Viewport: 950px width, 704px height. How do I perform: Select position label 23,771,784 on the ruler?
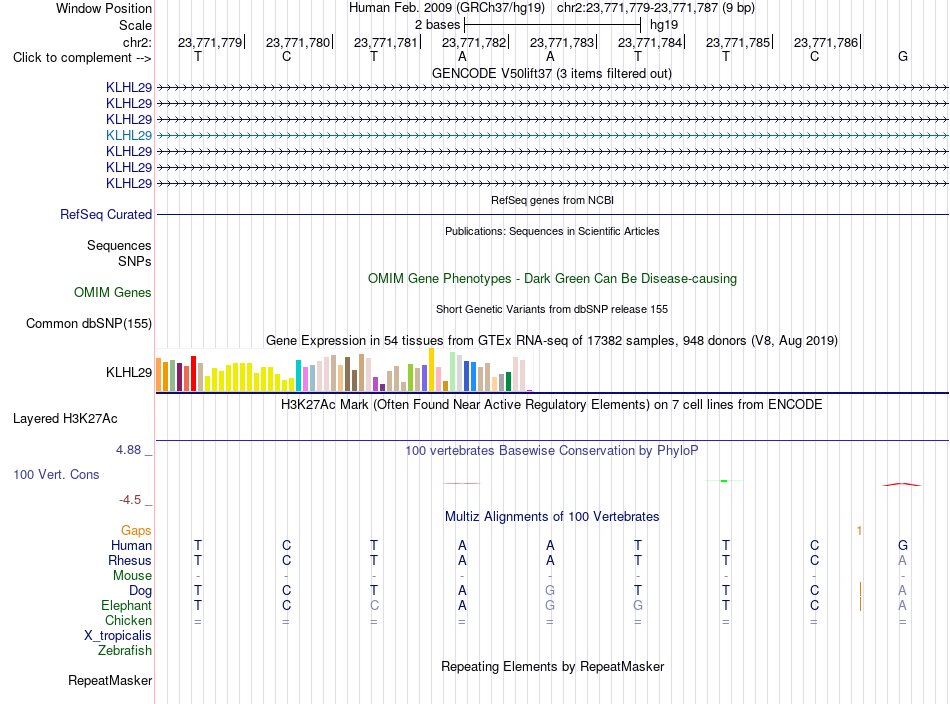click(x=649, y=42)
